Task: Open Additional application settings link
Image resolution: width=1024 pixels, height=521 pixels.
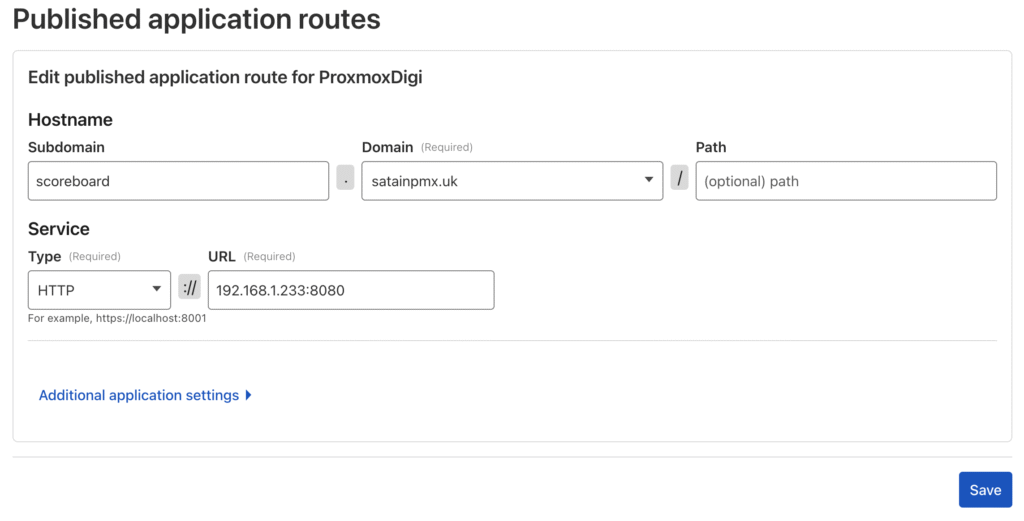Action: 139,395
